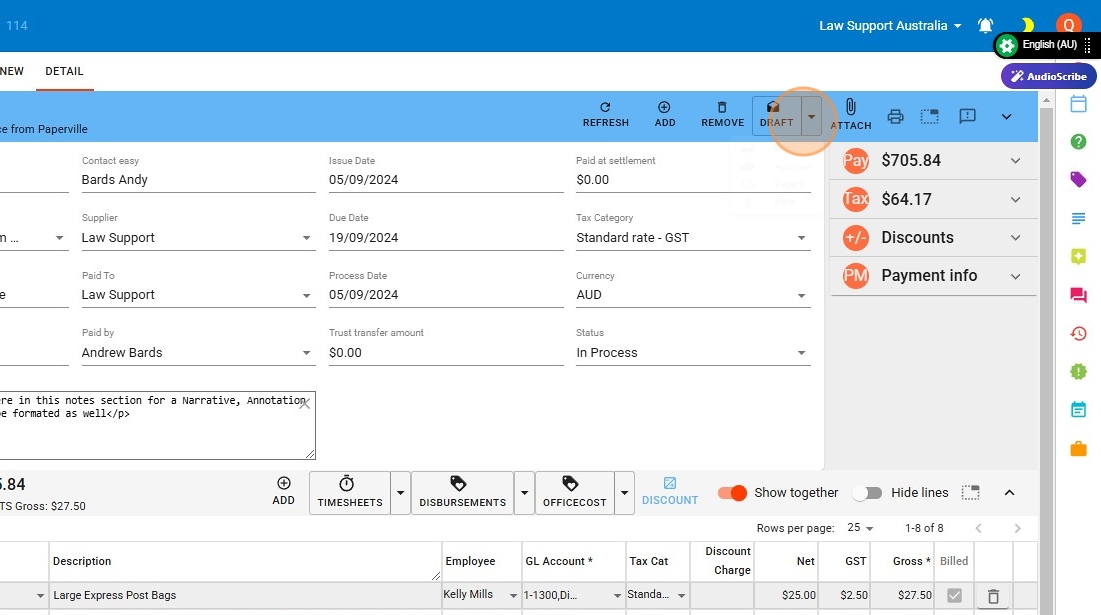Click the Disbursements tag button
The image size is (1101, 615).
tap(462, 492)
